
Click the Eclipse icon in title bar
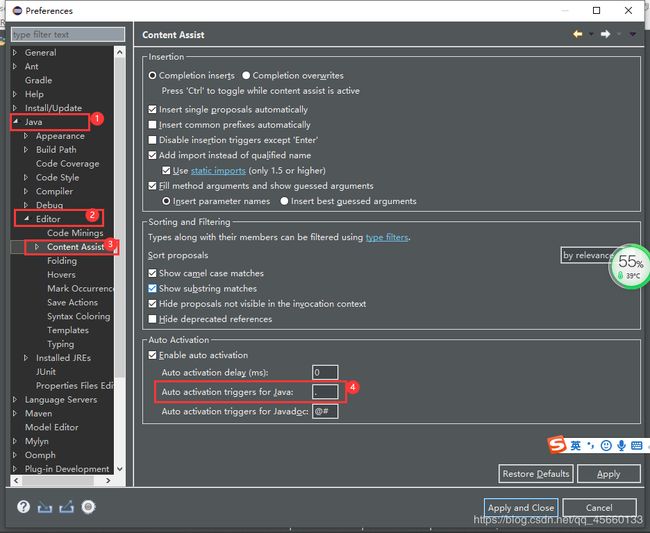pos(17,10)
